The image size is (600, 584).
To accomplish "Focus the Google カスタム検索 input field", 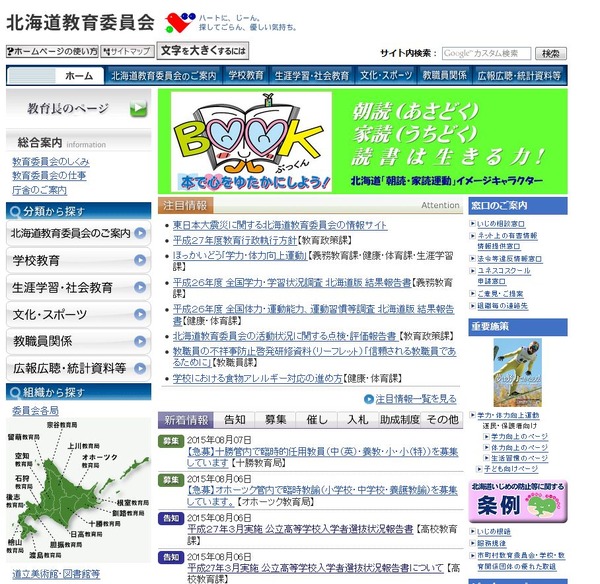I will click(x=486, y=54).
